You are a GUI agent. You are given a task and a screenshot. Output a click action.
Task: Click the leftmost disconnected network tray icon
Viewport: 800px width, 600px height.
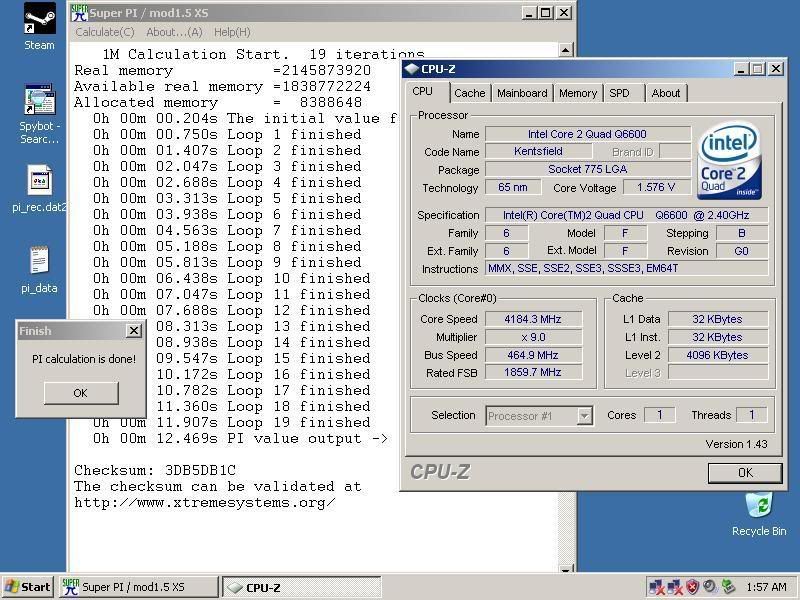[x=656, y=587]
